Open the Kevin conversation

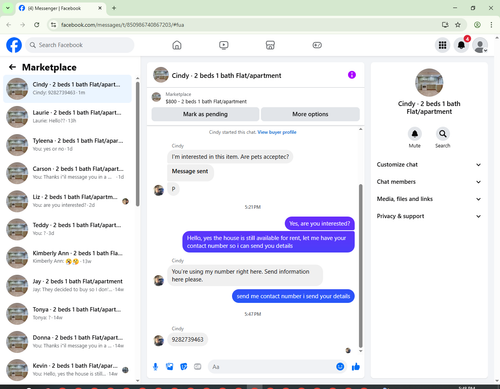point(67,370)
